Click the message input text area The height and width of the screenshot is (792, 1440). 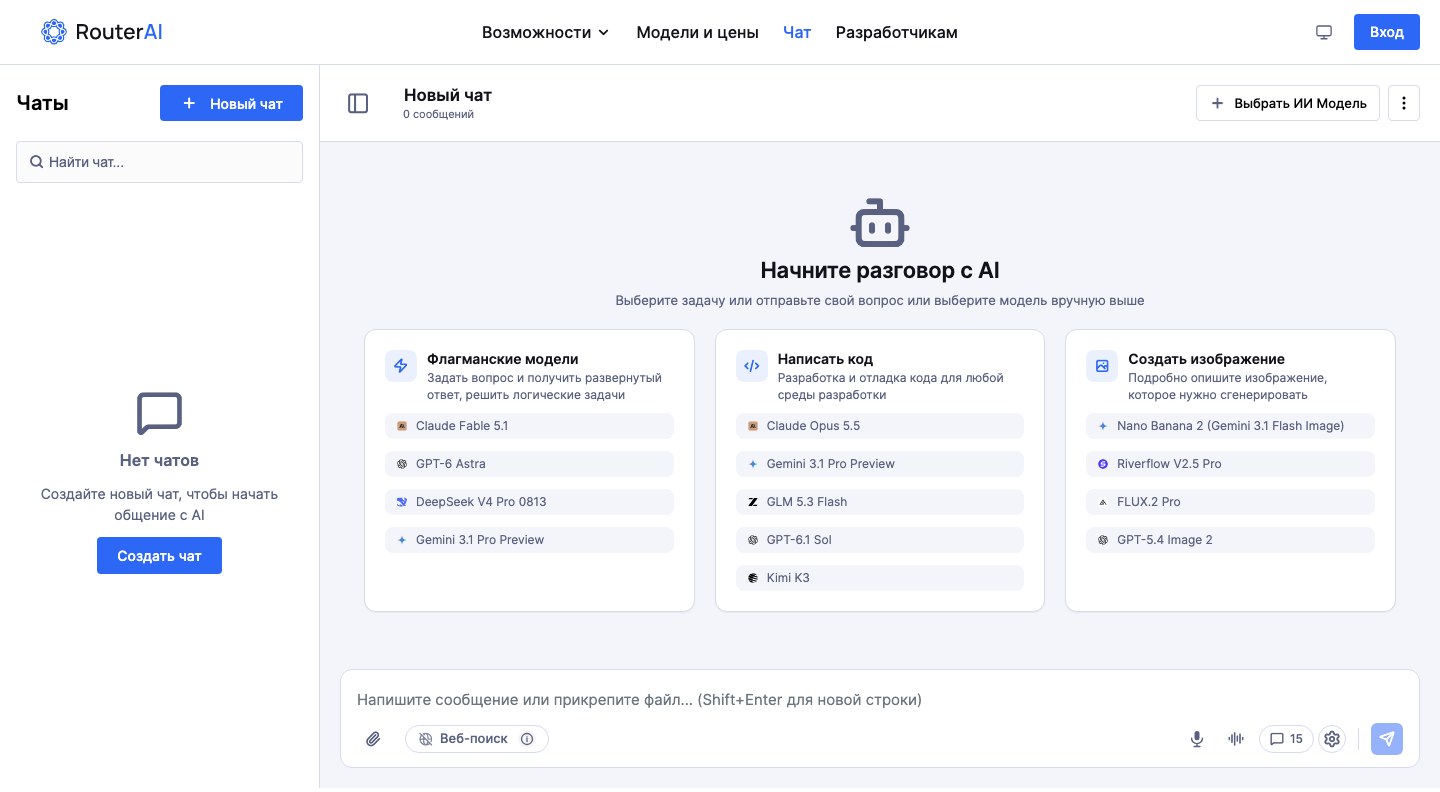[879, 699]
